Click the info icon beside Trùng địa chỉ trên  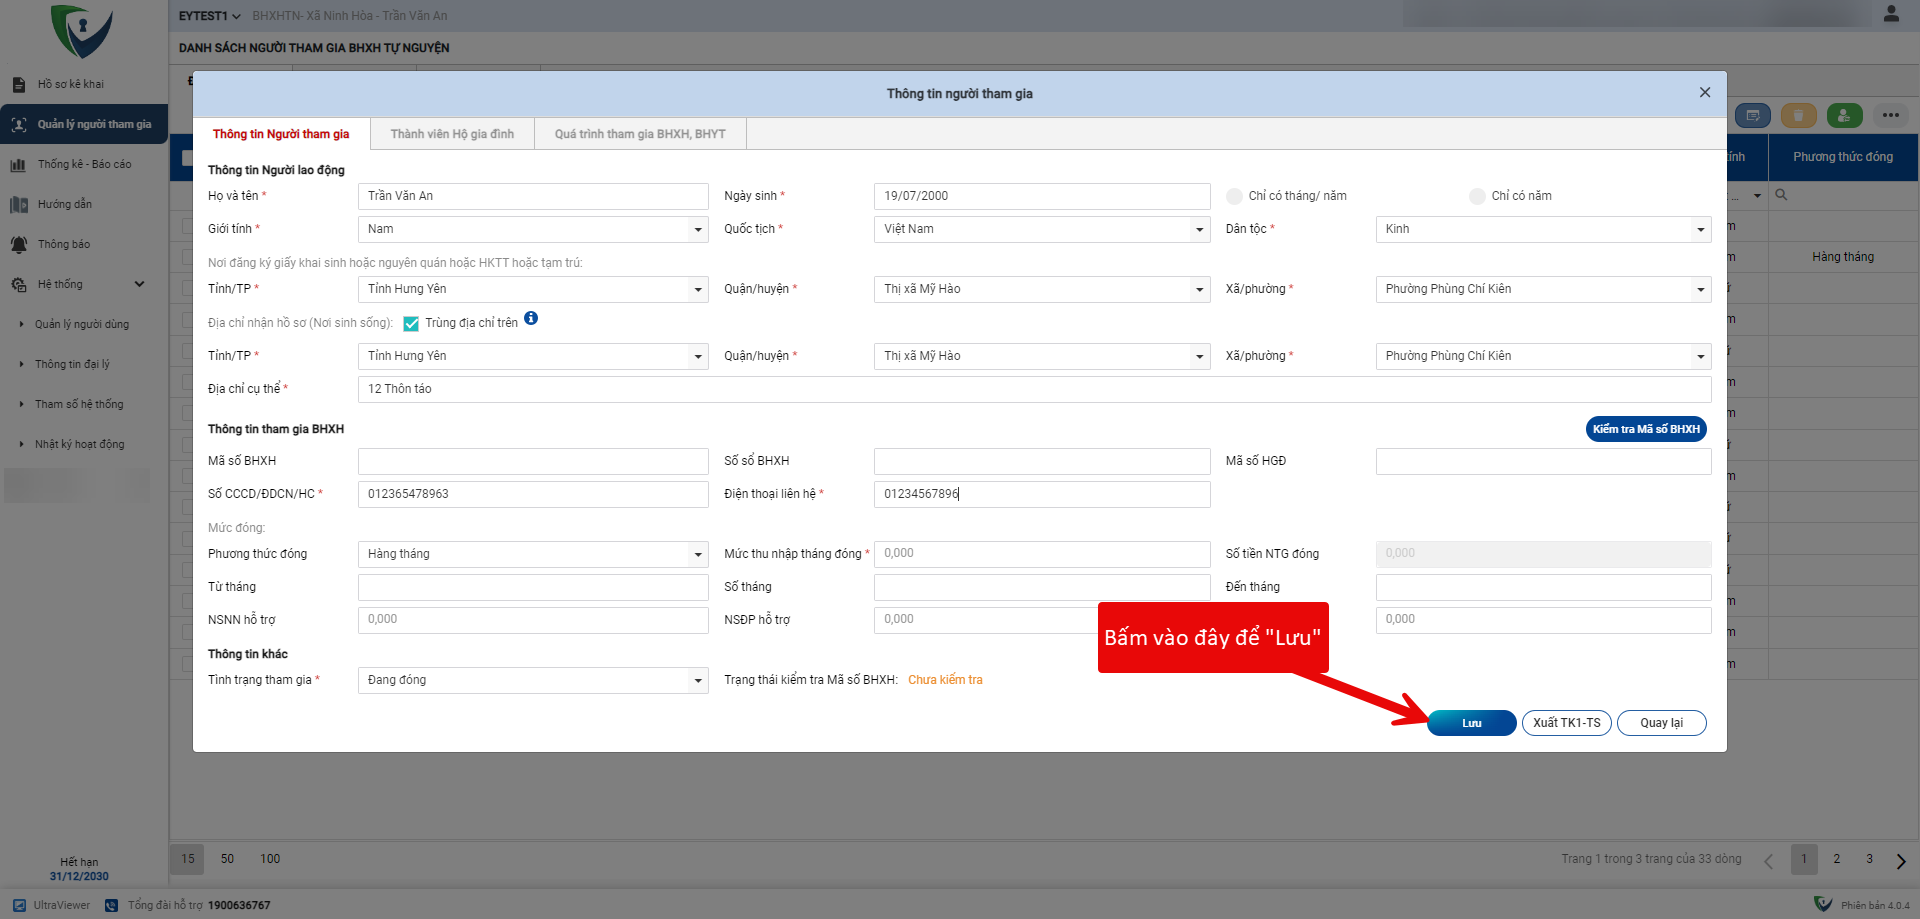(531, 319)
